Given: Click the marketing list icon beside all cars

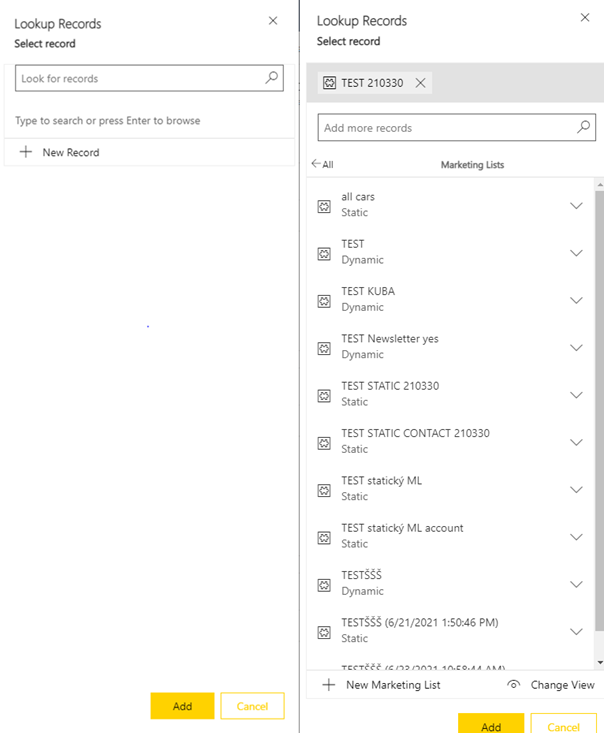Looking at the screenshot, I should click(x=324, y=206).
